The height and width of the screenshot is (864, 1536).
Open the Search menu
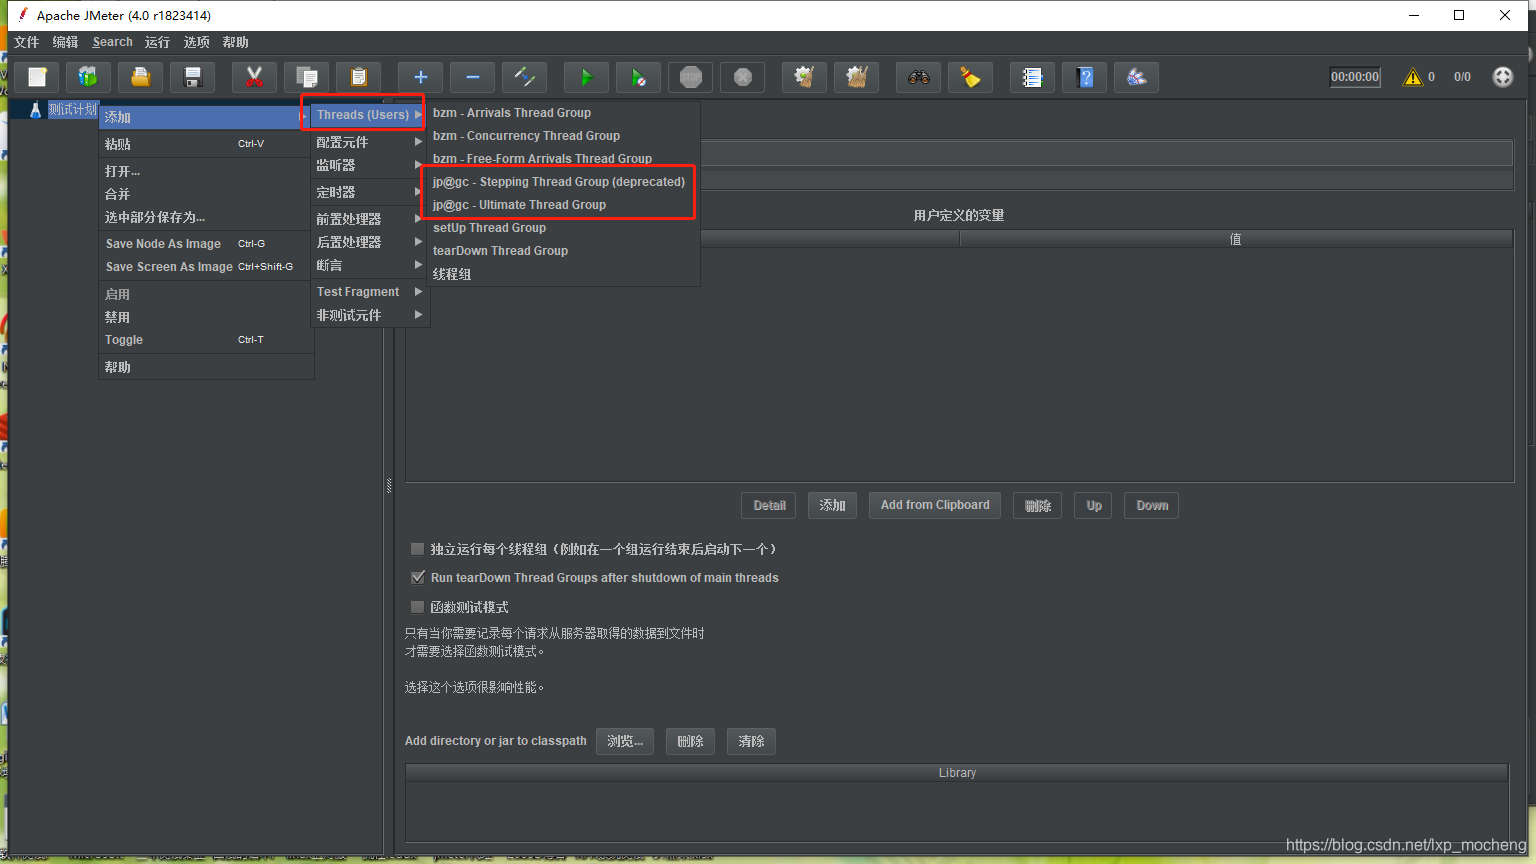112,42
